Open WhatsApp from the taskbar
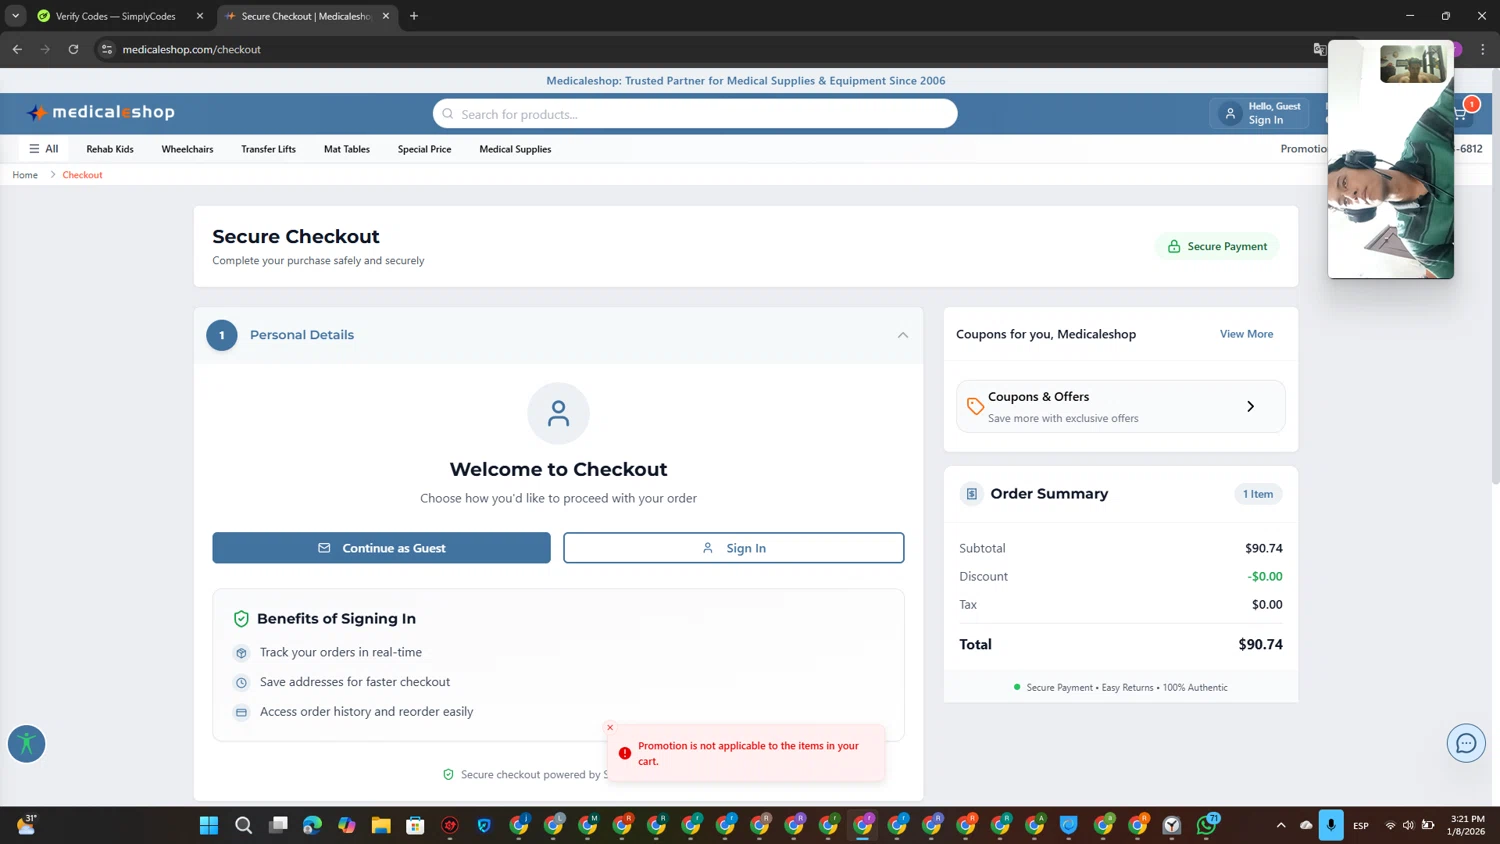This screenshot has height=844, width=1500. point(1207,825)
